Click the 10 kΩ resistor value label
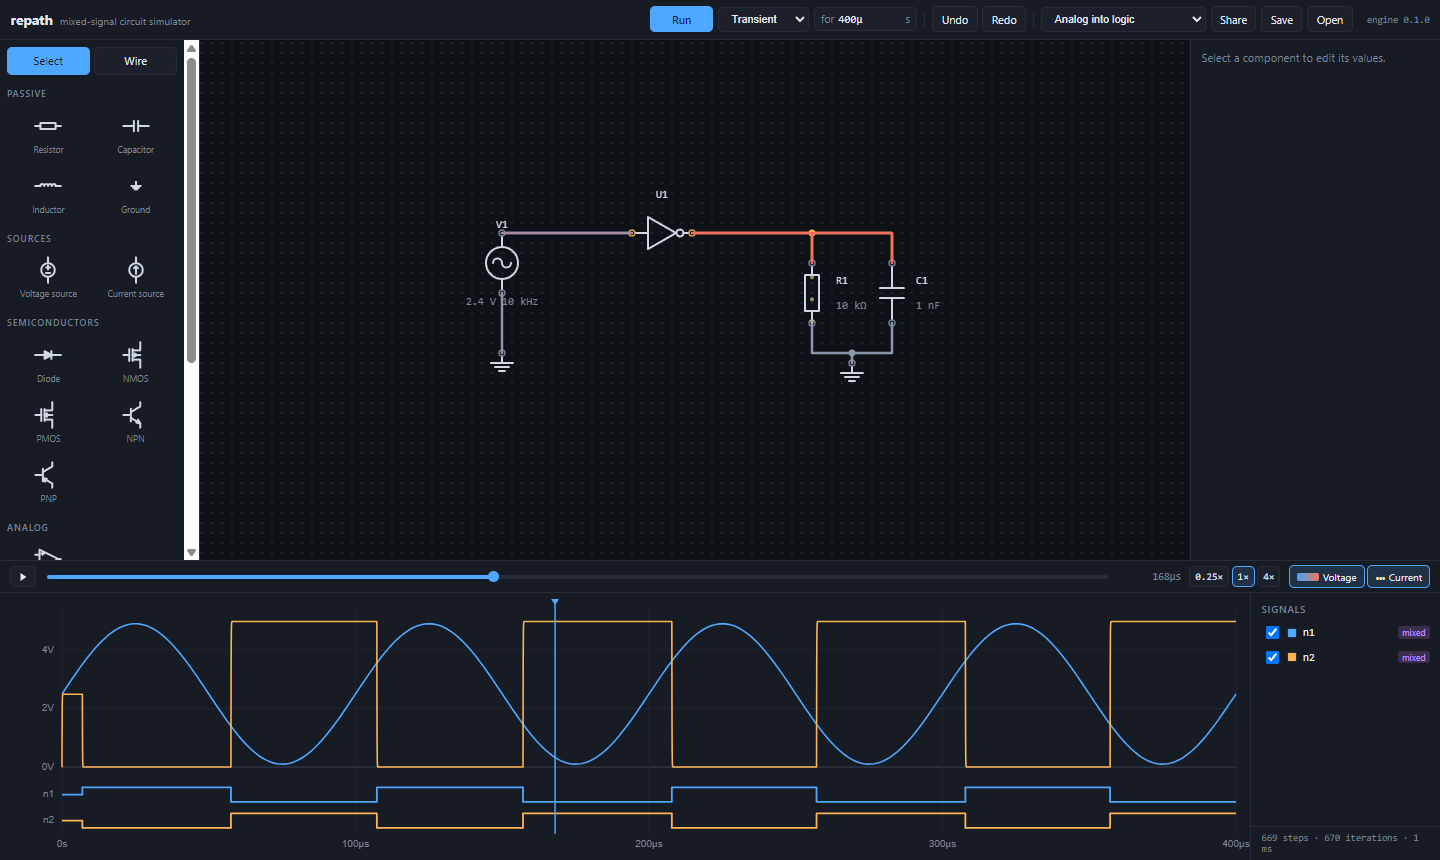 [x=851, y=305]
